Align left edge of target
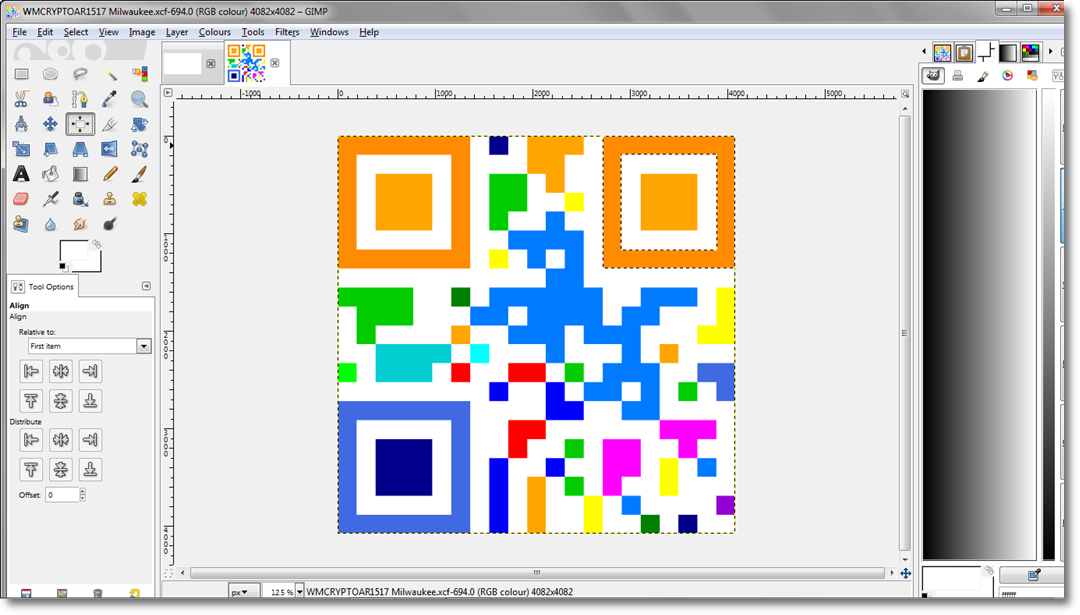1080x615 pixels. [x=31, y=371]
